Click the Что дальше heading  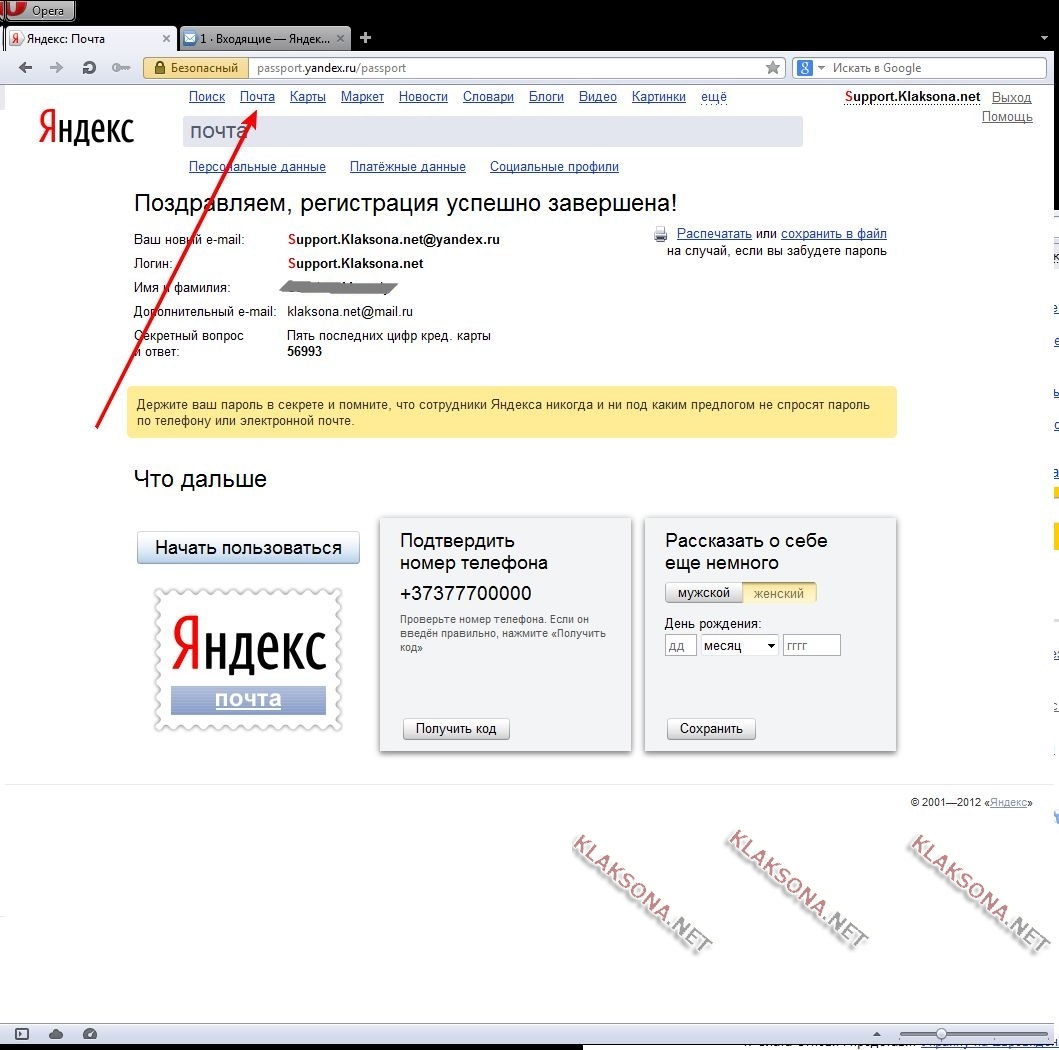[x=200, y=479]
